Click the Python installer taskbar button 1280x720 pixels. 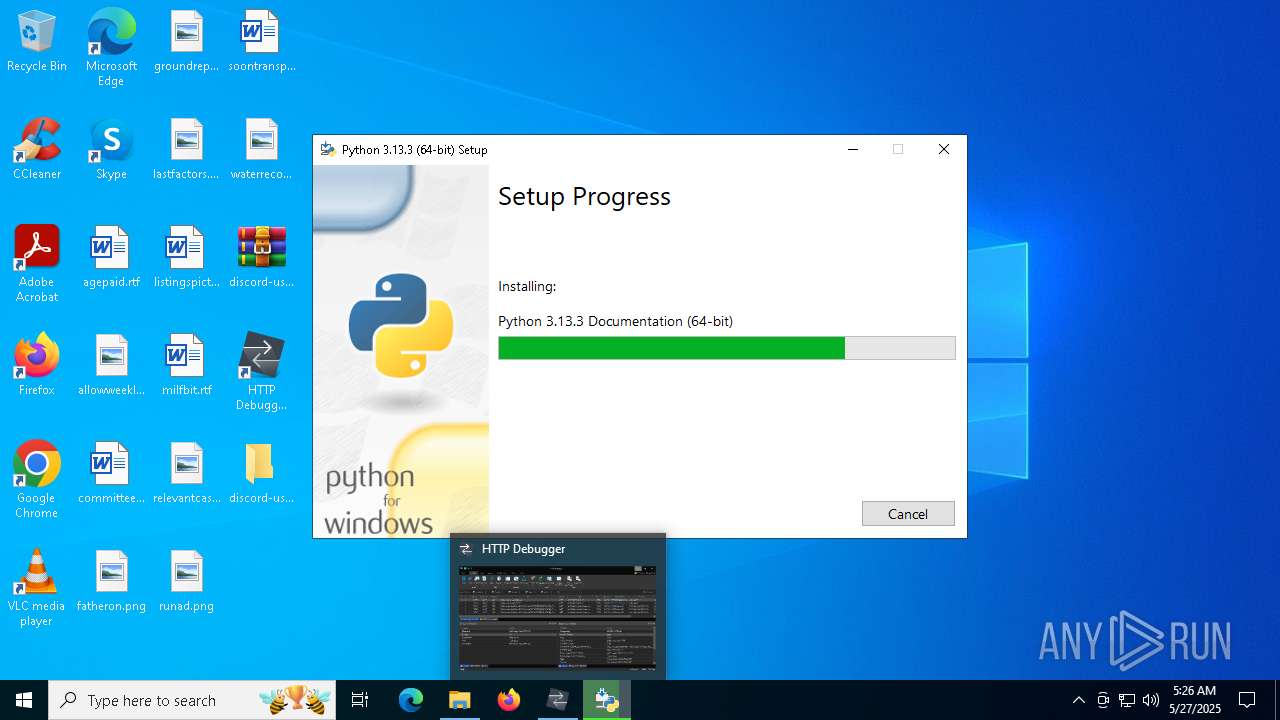pos(607,700)
